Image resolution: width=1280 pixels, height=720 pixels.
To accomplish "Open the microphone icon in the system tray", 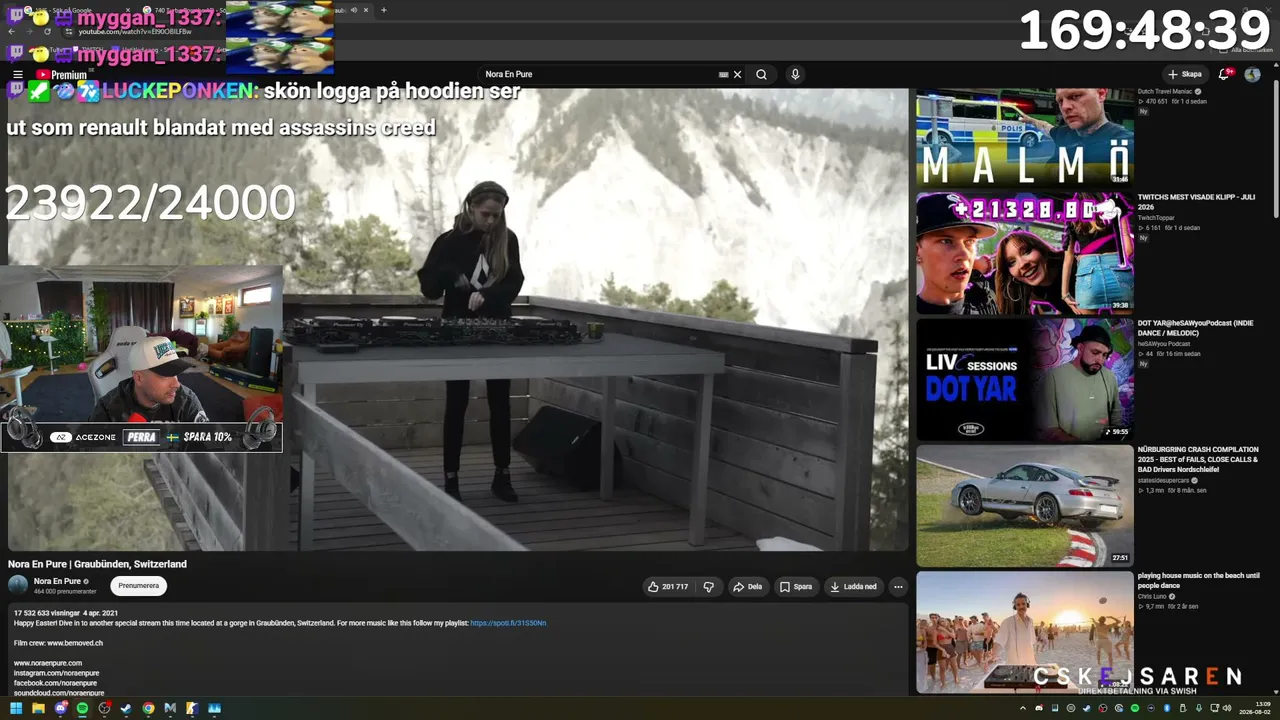I will click(x=1199, y=708).
